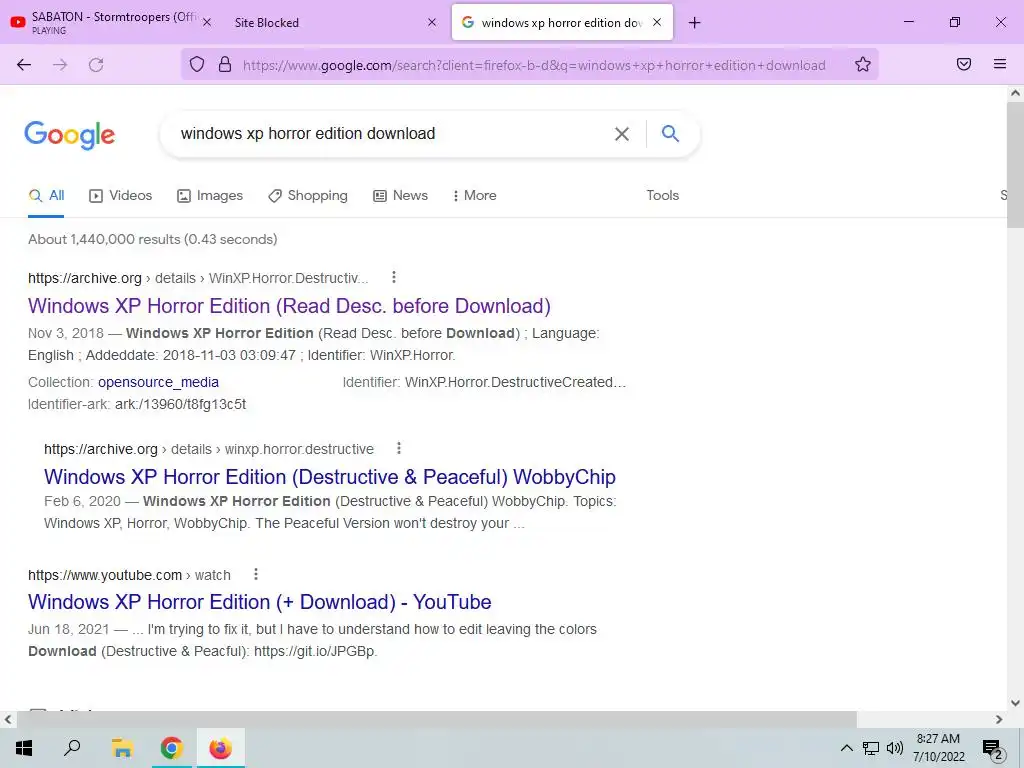Image resolution: width=1024 pixels, height=768 pixels.
Task: Open the search Tools options
Action: (x=663, y=195)
